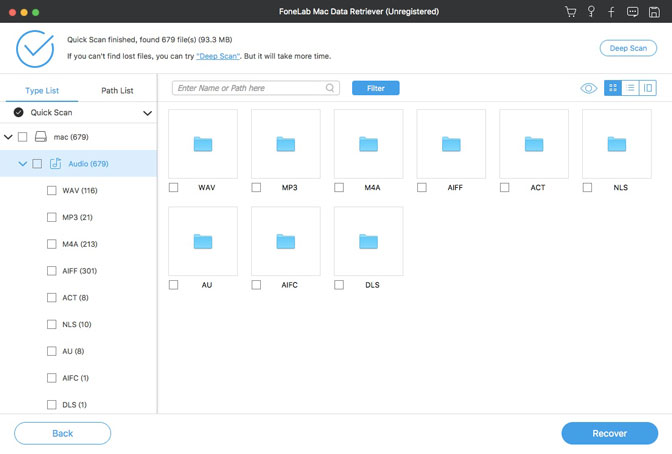Click the save scan floppy icon
Screen dimensions: 672x454
tap(654, 12)
